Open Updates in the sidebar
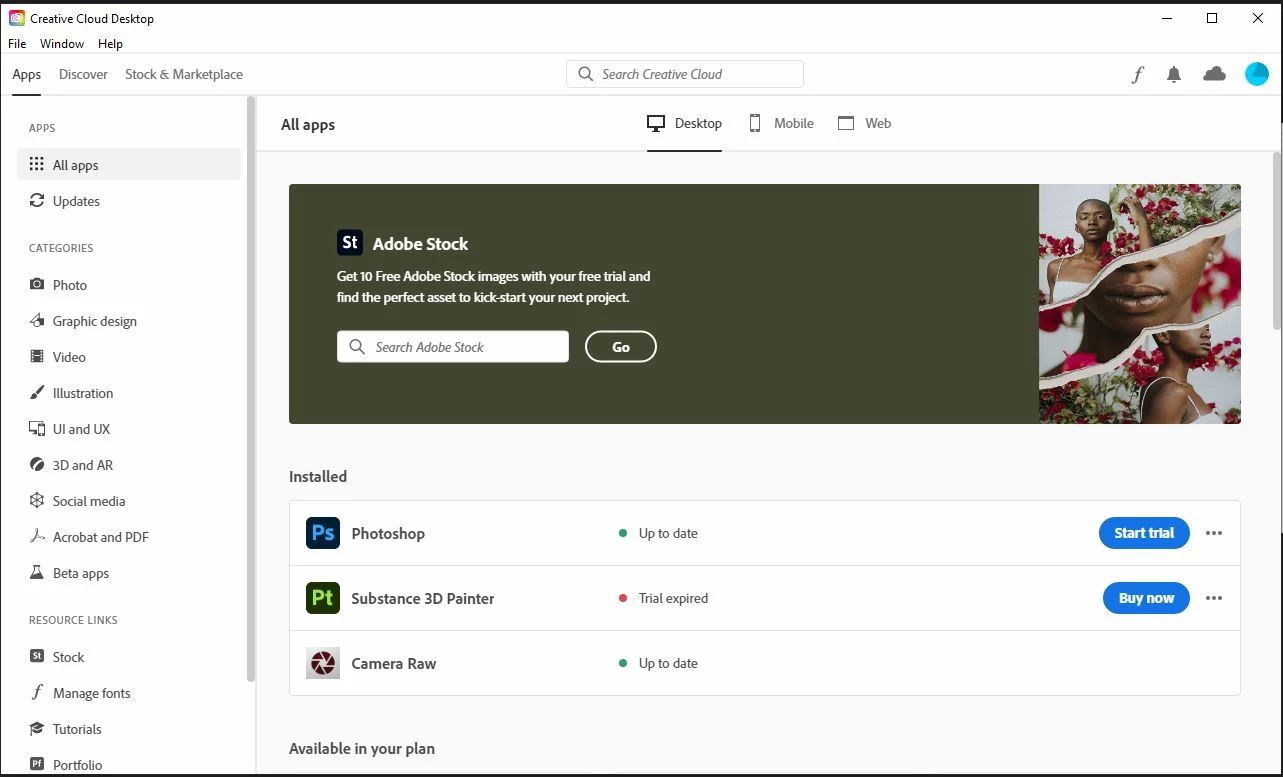 click(129, 201)
